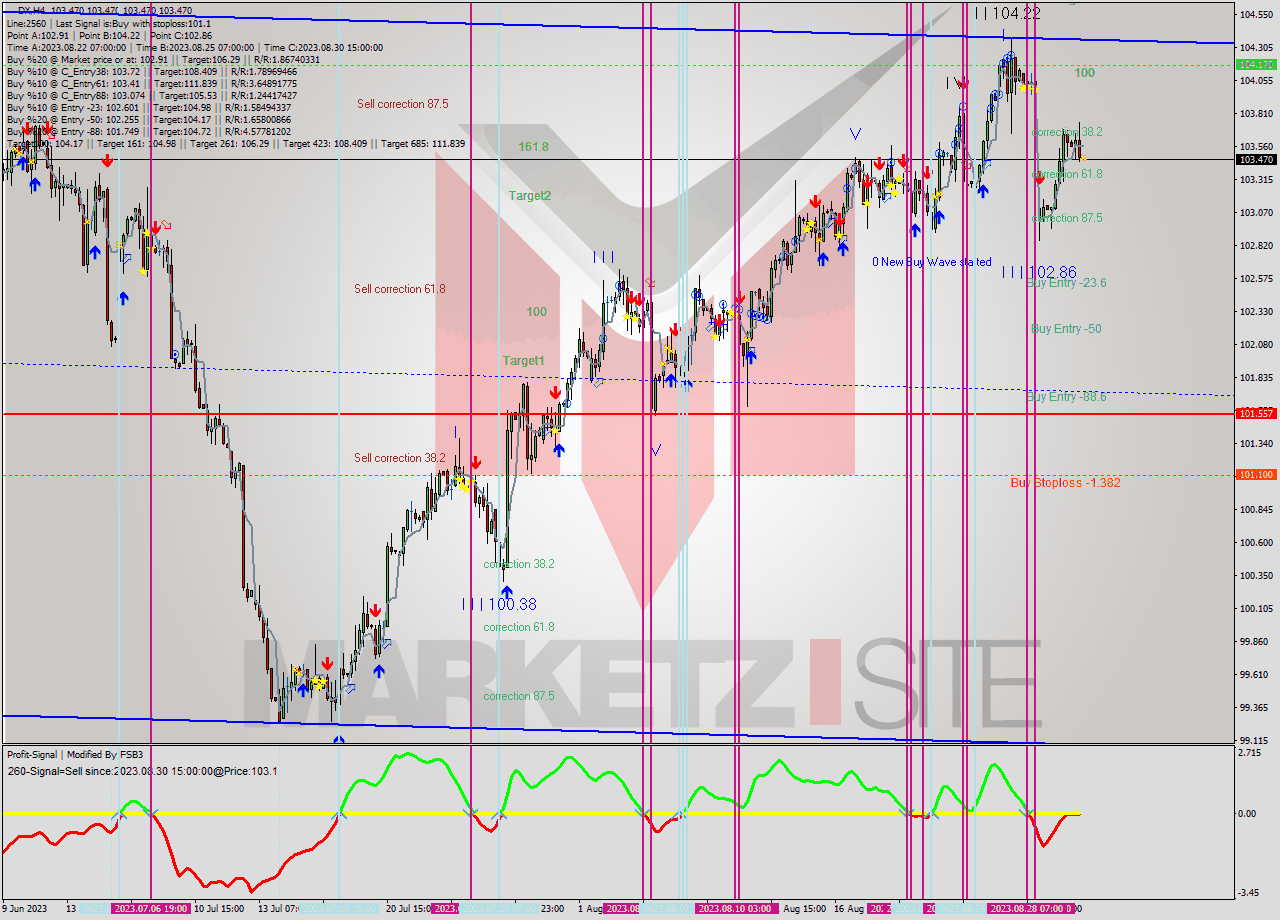This screenshot has width=1280, height=920.
Task: Select the 99.365 price scale value
Action: coord(1256,708)
